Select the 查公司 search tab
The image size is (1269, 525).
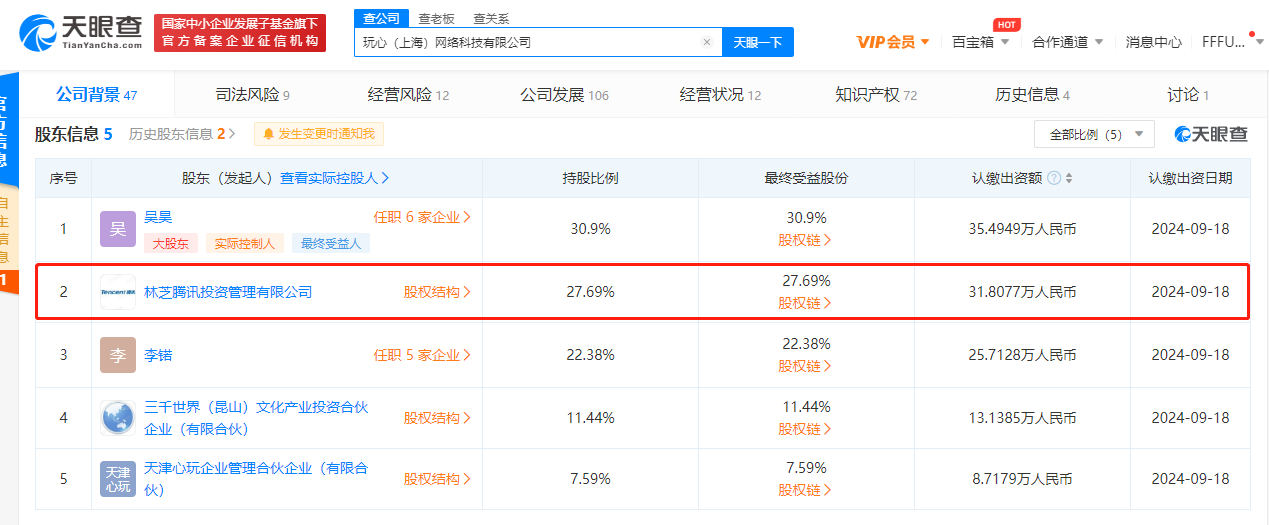381,18
